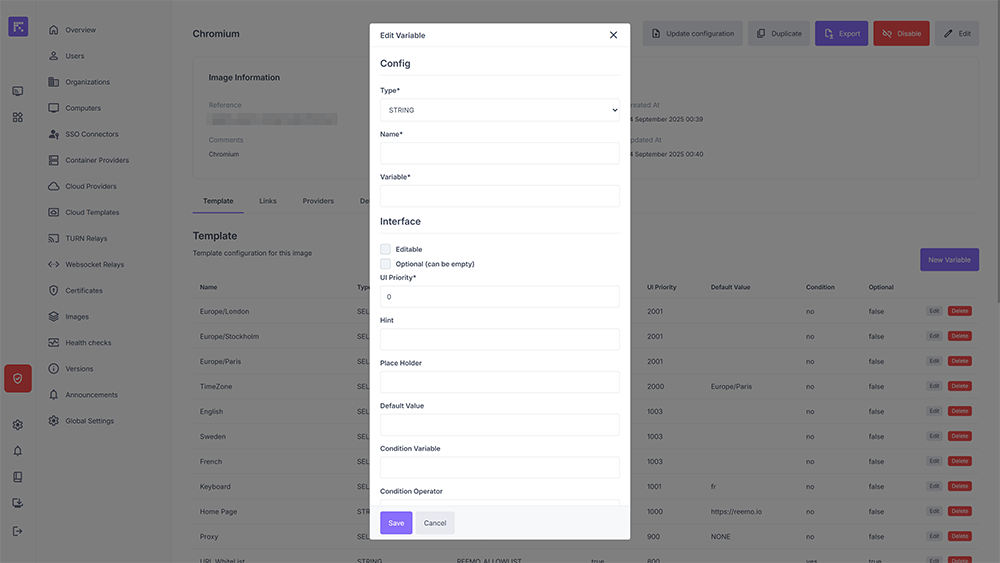1000x563 pixels.
Task: Close the Edit Variable dialog
Action: (x=613, y=35)
